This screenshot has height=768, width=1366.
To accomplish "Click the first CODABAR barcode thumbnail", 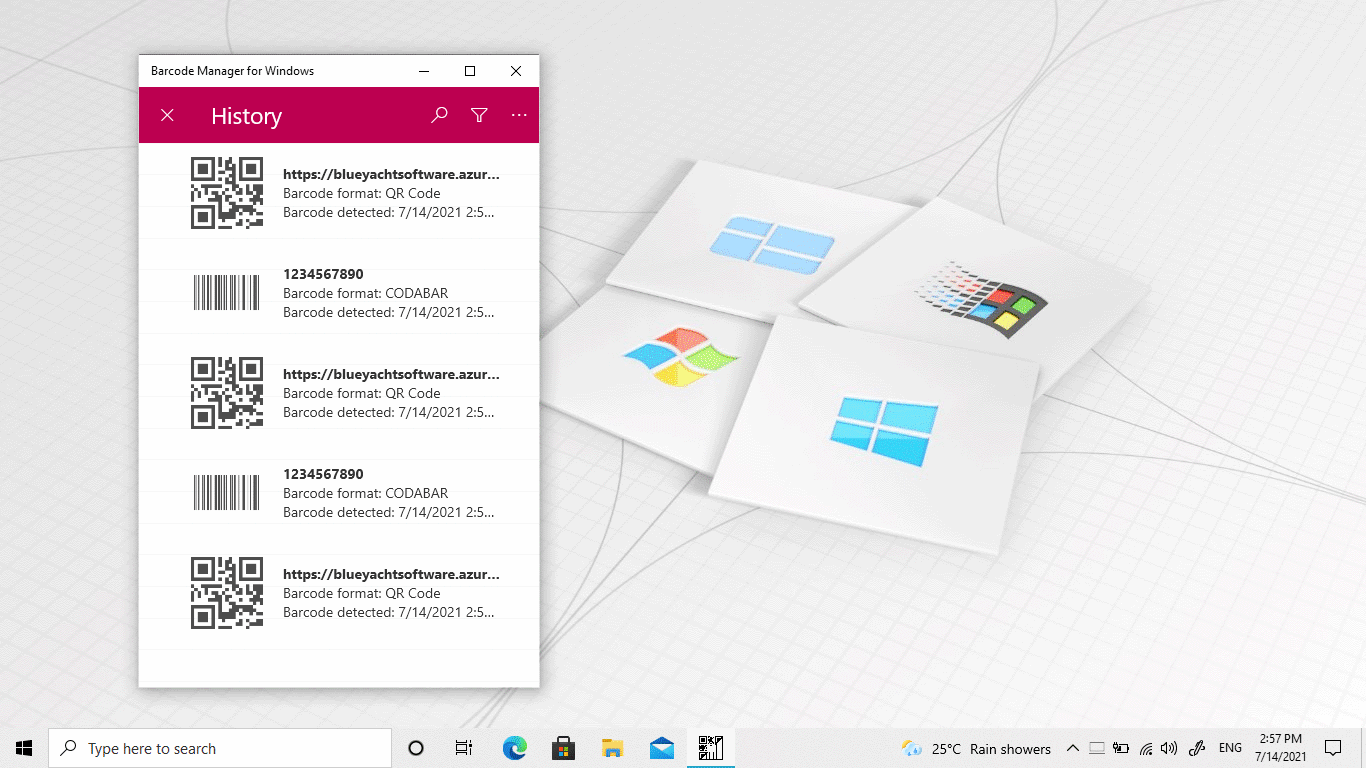I will [226, 293].
